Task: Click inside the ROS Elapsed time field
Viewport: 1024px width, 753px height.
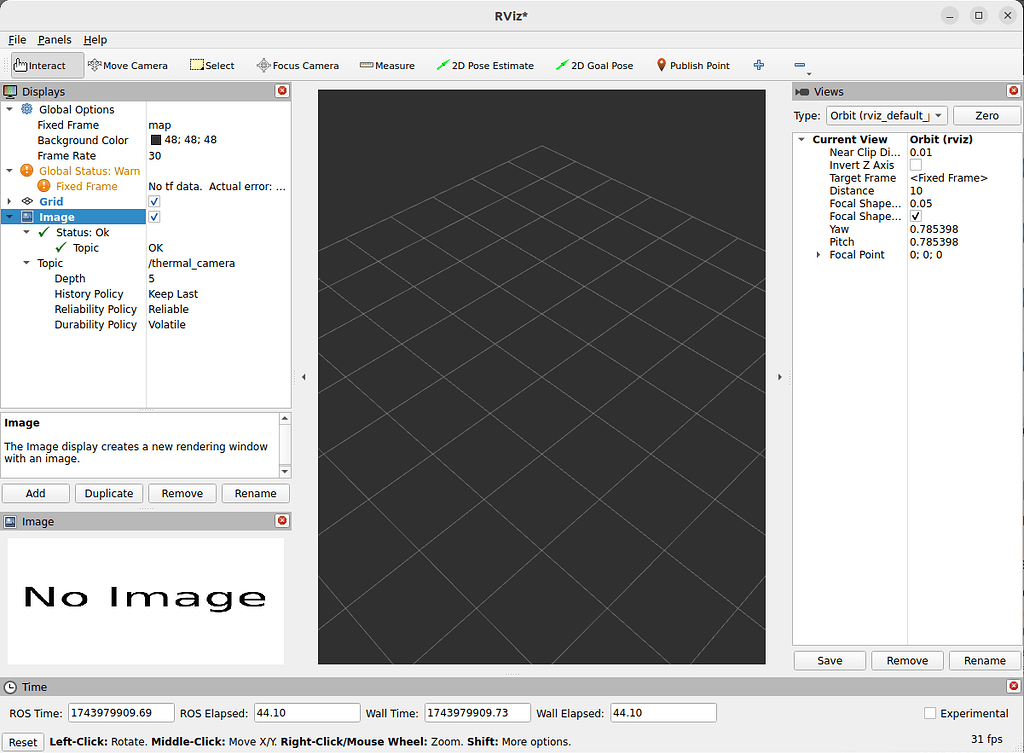Action: (306, 712)
